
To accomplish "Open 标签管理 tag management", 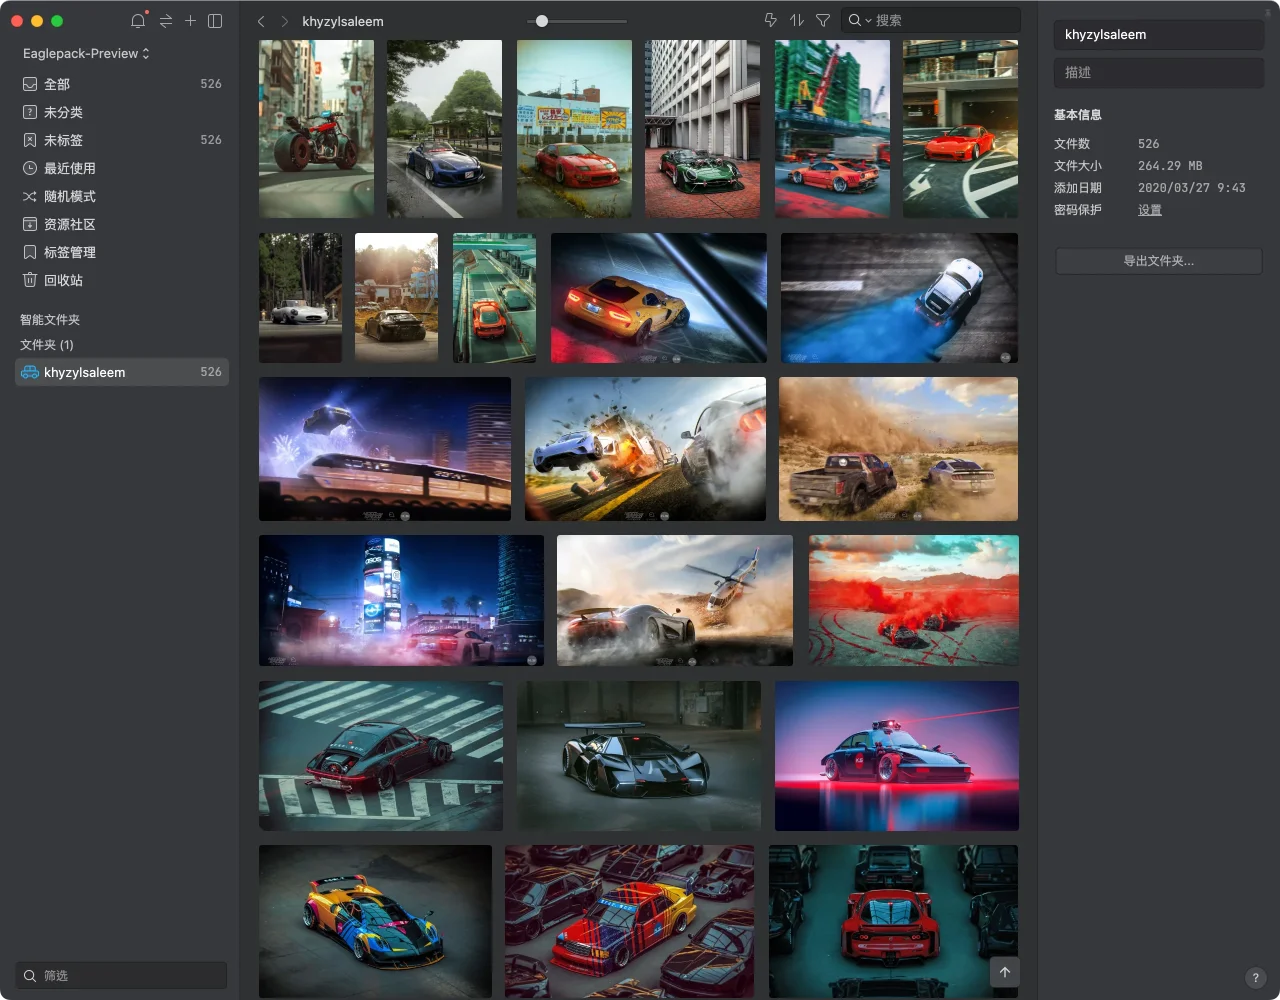I will coord(122,252).
